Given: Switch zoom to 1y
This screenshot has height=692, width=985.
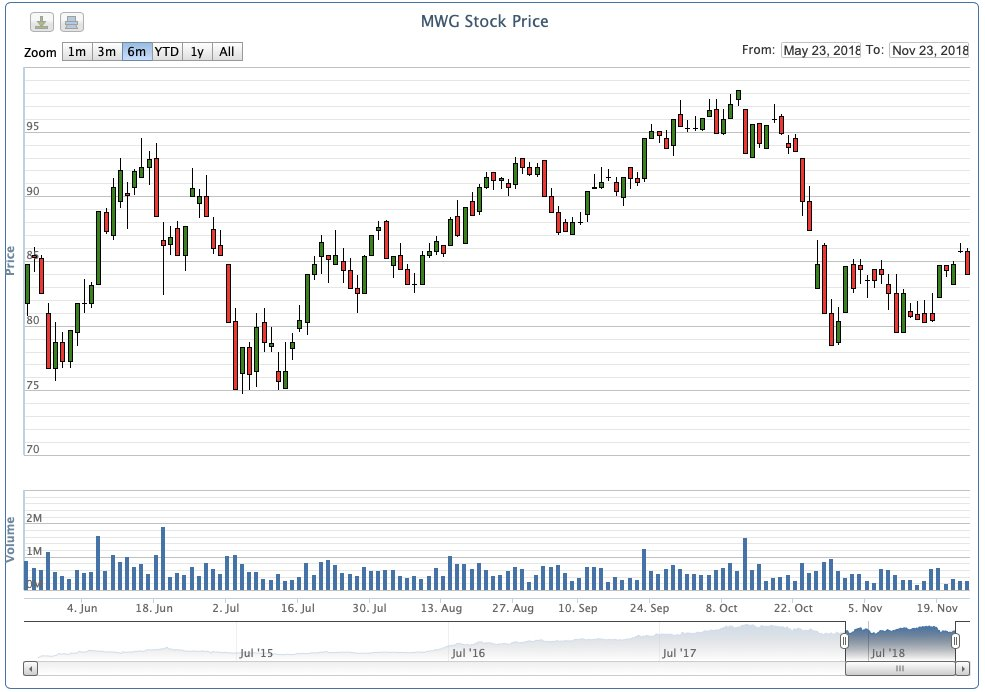Looking at the screenshot, I should point(197,52).
